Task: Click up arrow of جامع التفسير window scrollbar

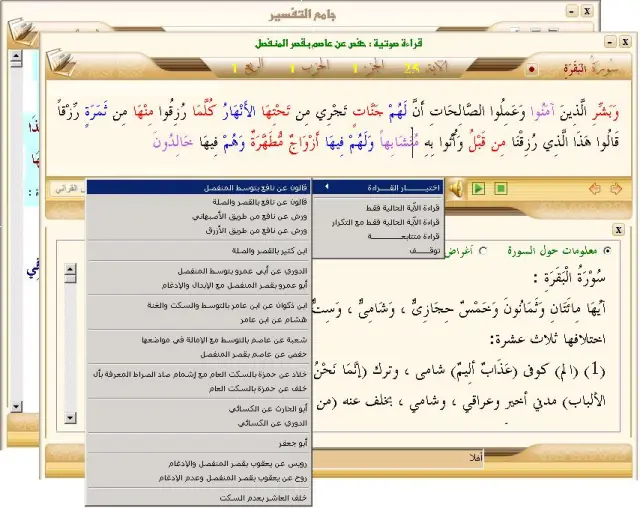Action: click(16, 56)
